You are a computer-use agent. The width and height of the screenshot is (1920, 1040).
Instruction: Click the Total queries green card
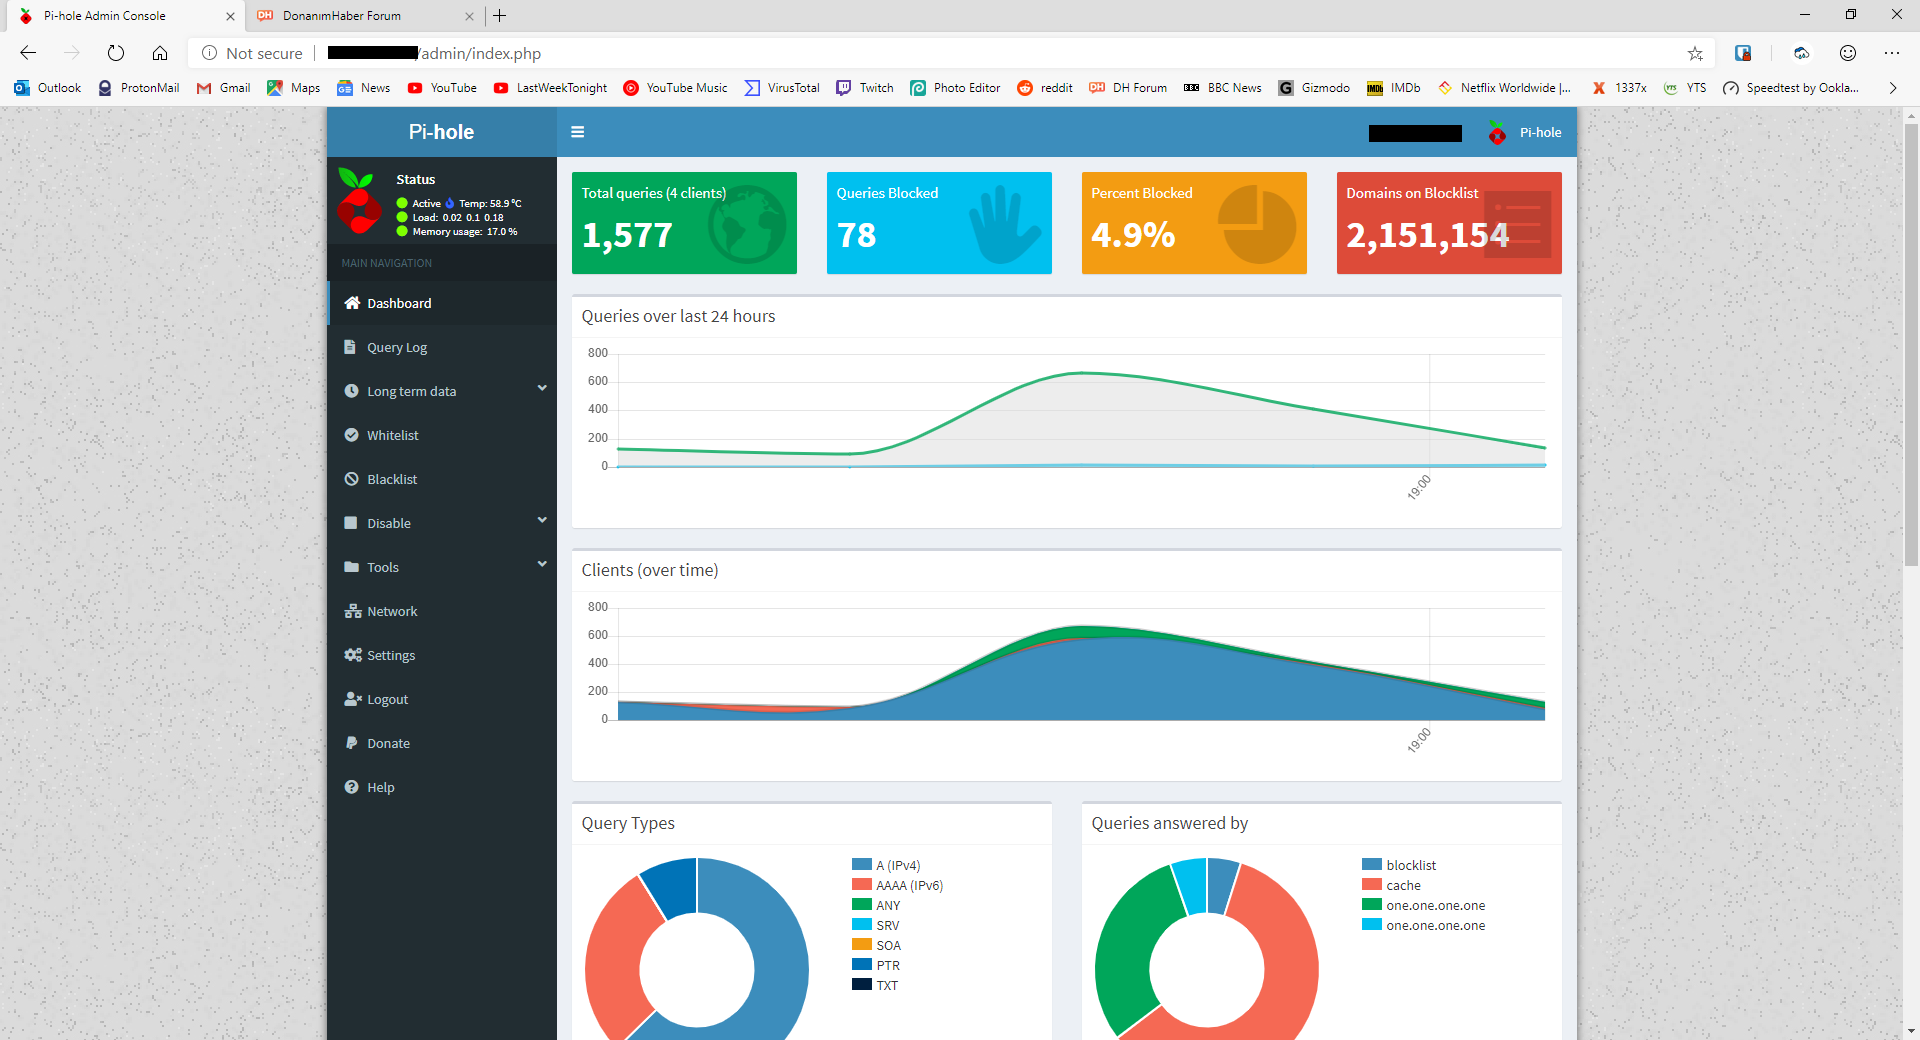[684, 223]
